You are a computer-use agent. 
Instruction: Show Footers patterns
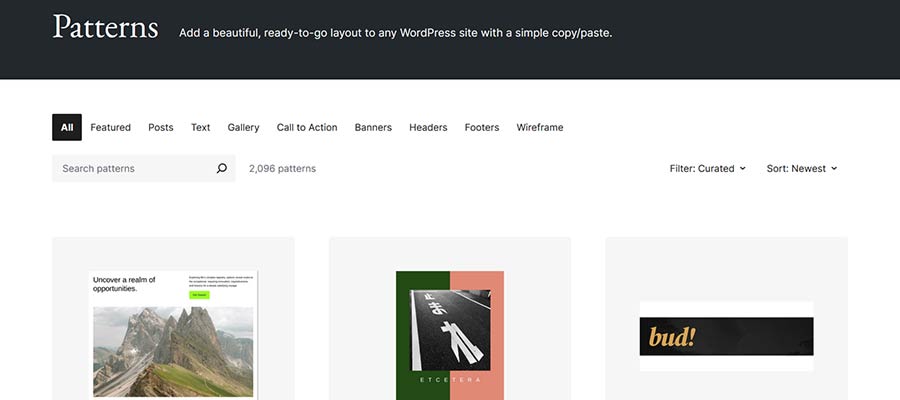point(482,128)
